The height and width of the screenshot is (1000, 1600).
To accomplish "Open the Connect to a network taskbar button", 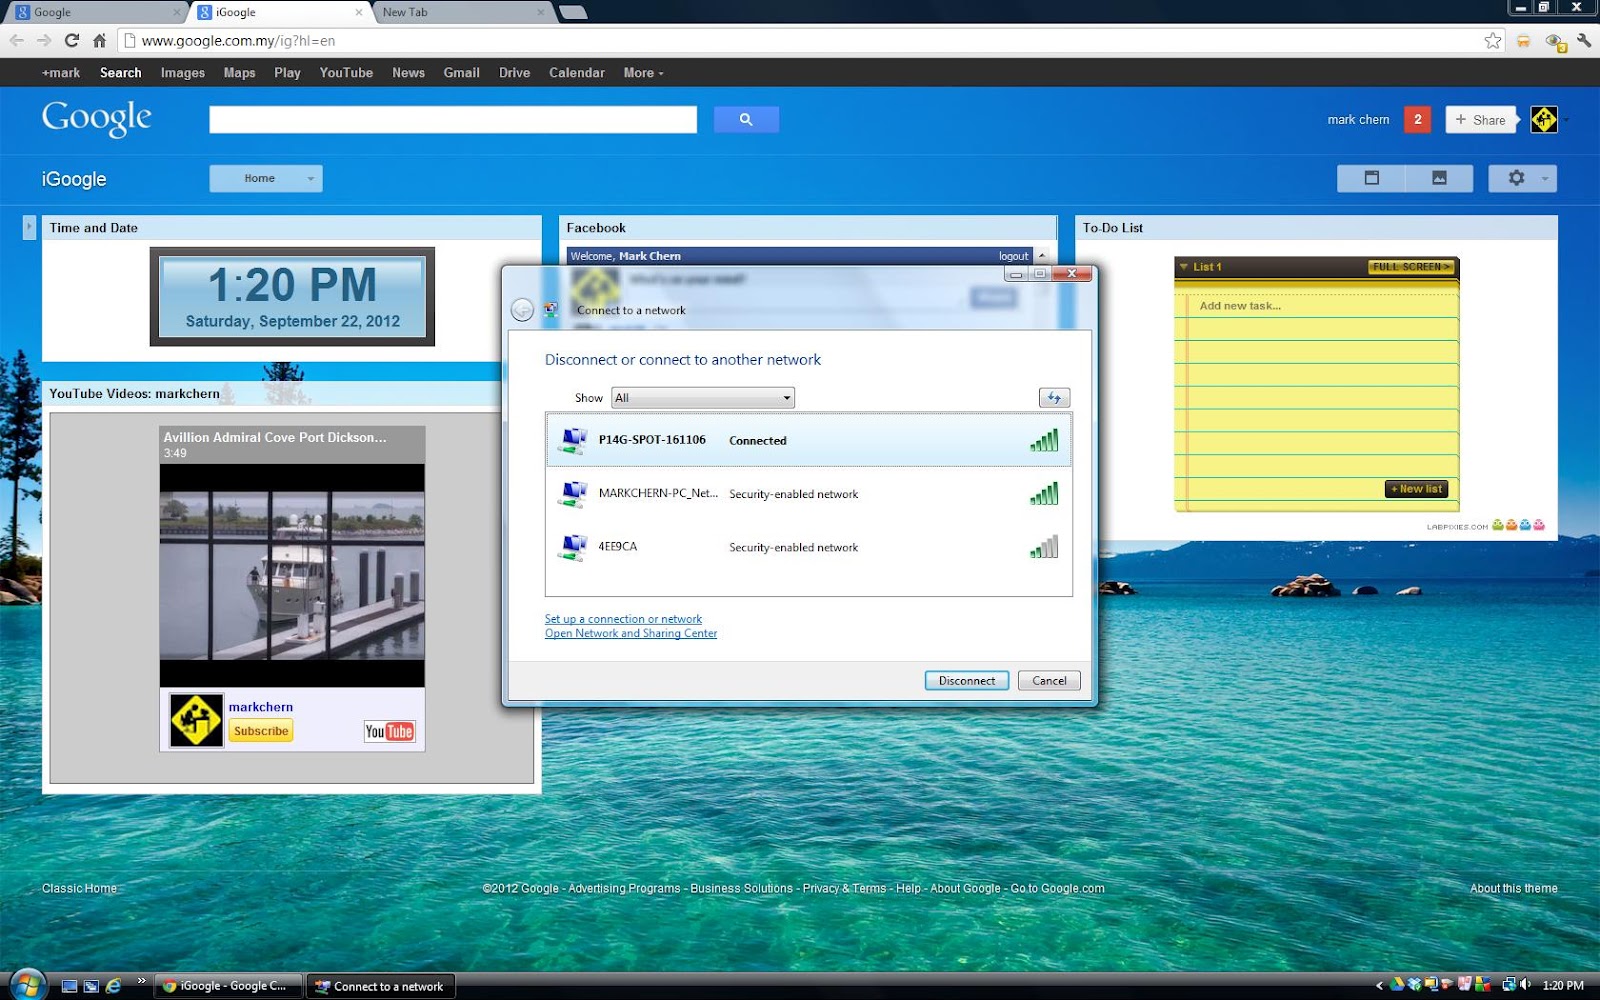I will click(381, 986).
